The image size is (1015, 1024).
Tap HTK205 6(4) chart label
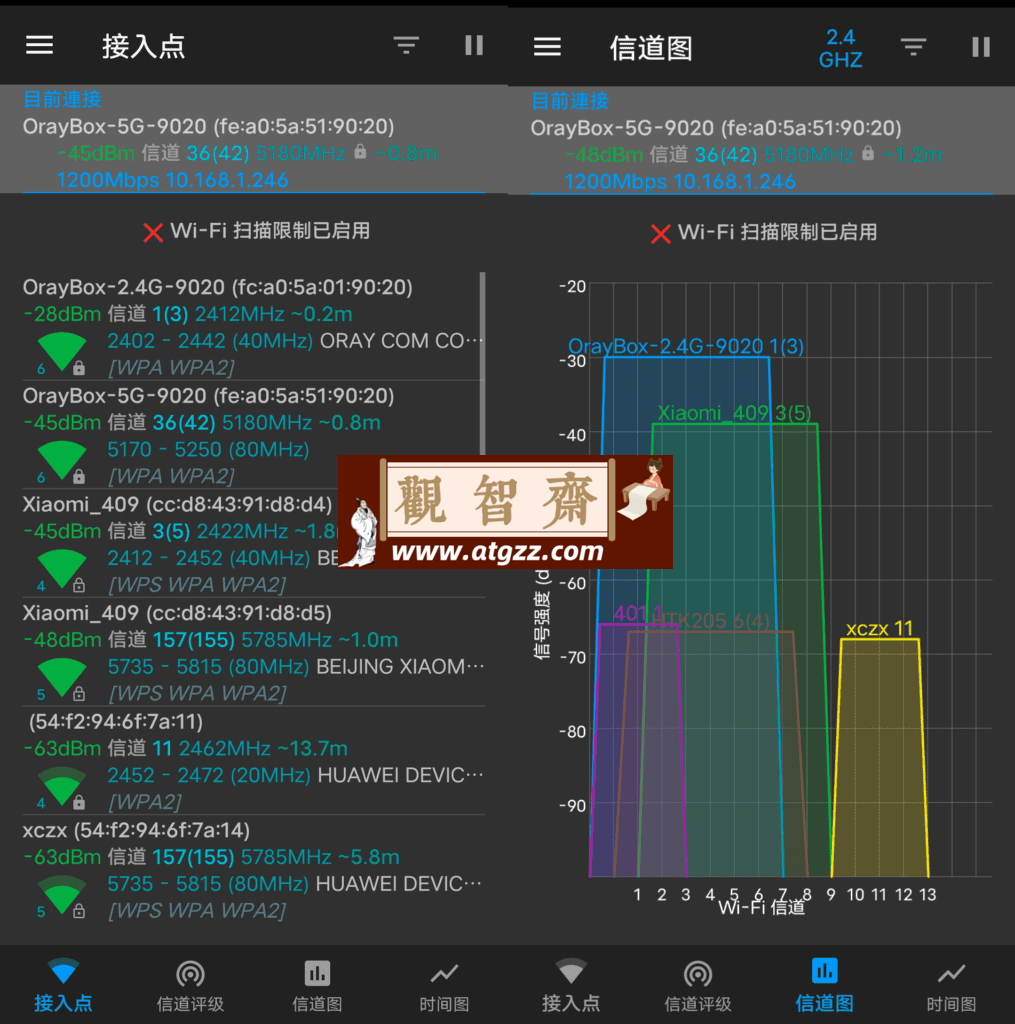point(712,620)
